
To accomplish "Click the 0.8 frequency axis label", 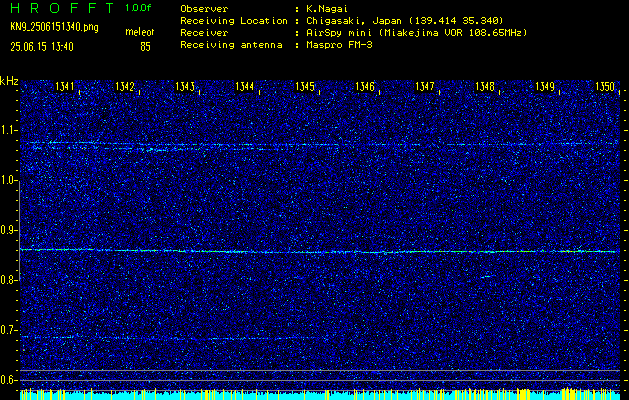I will tap(8, 280).
